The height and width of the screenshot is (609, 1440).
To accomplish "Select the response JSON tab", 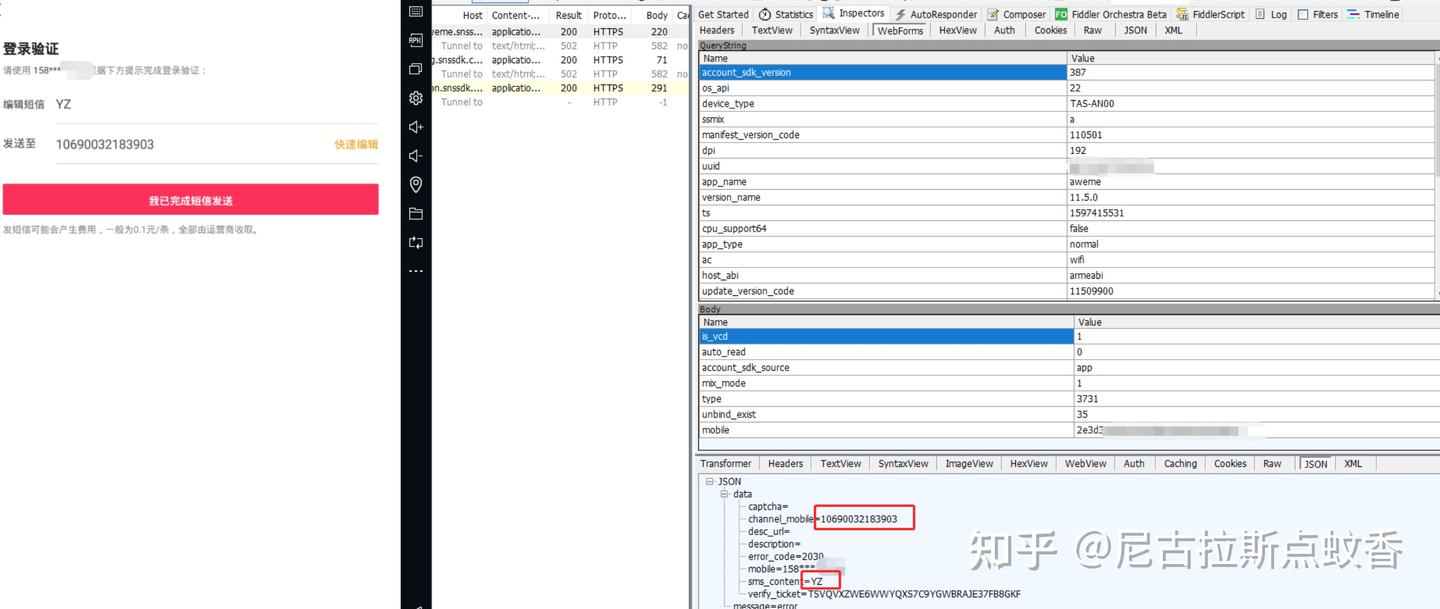I will [1315, 464].
